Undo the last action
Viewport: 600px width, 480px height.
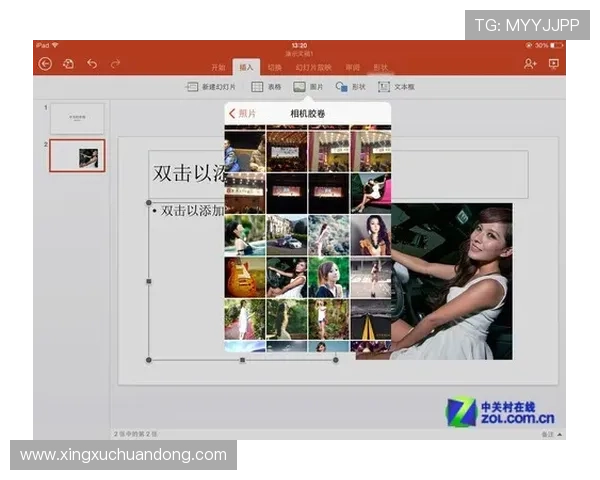pyautogui.click(x=92, y=64)
